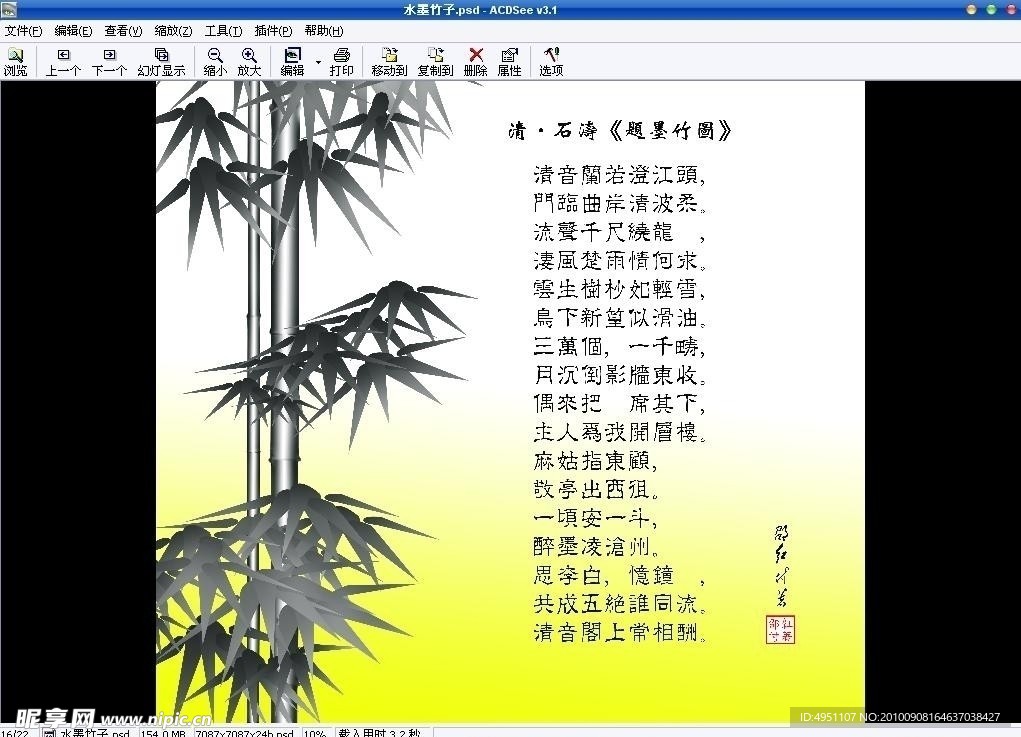Click the displayed bamboo painting image
Image resolution: width=1021 pixels, height=737 pixels.
click(x=510, y=402)
